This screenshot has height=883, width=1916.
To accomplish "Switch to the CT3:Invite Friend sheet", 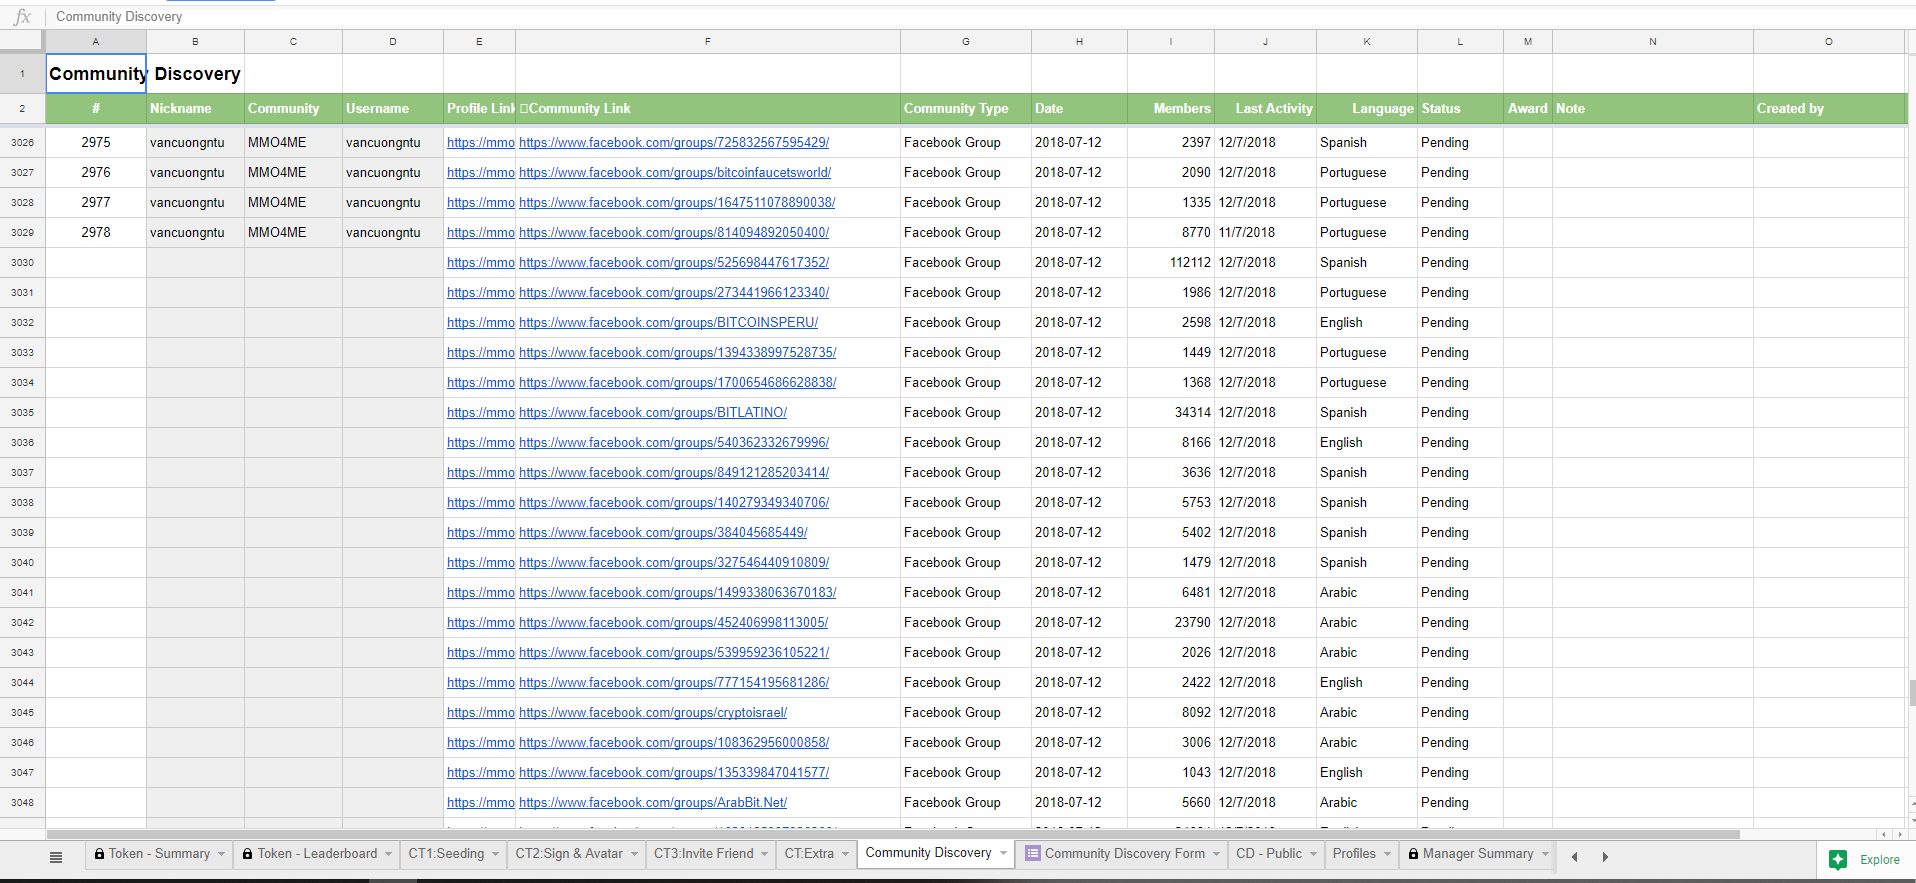I will 703,854.
